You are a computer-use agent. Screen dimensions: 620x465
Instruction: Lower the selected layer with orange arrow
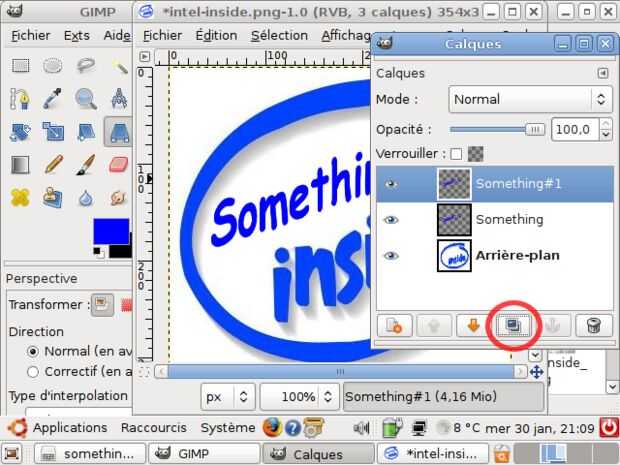[x=473, y=325]
